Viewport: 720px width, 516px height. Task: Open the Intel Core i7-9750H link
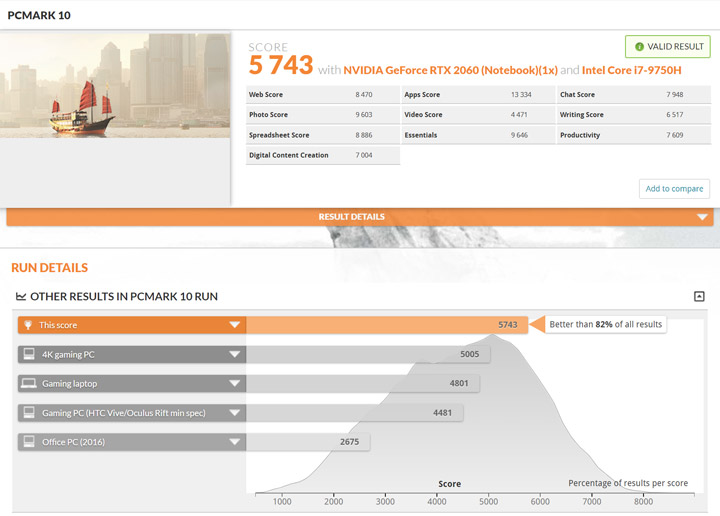coord(631,70)
